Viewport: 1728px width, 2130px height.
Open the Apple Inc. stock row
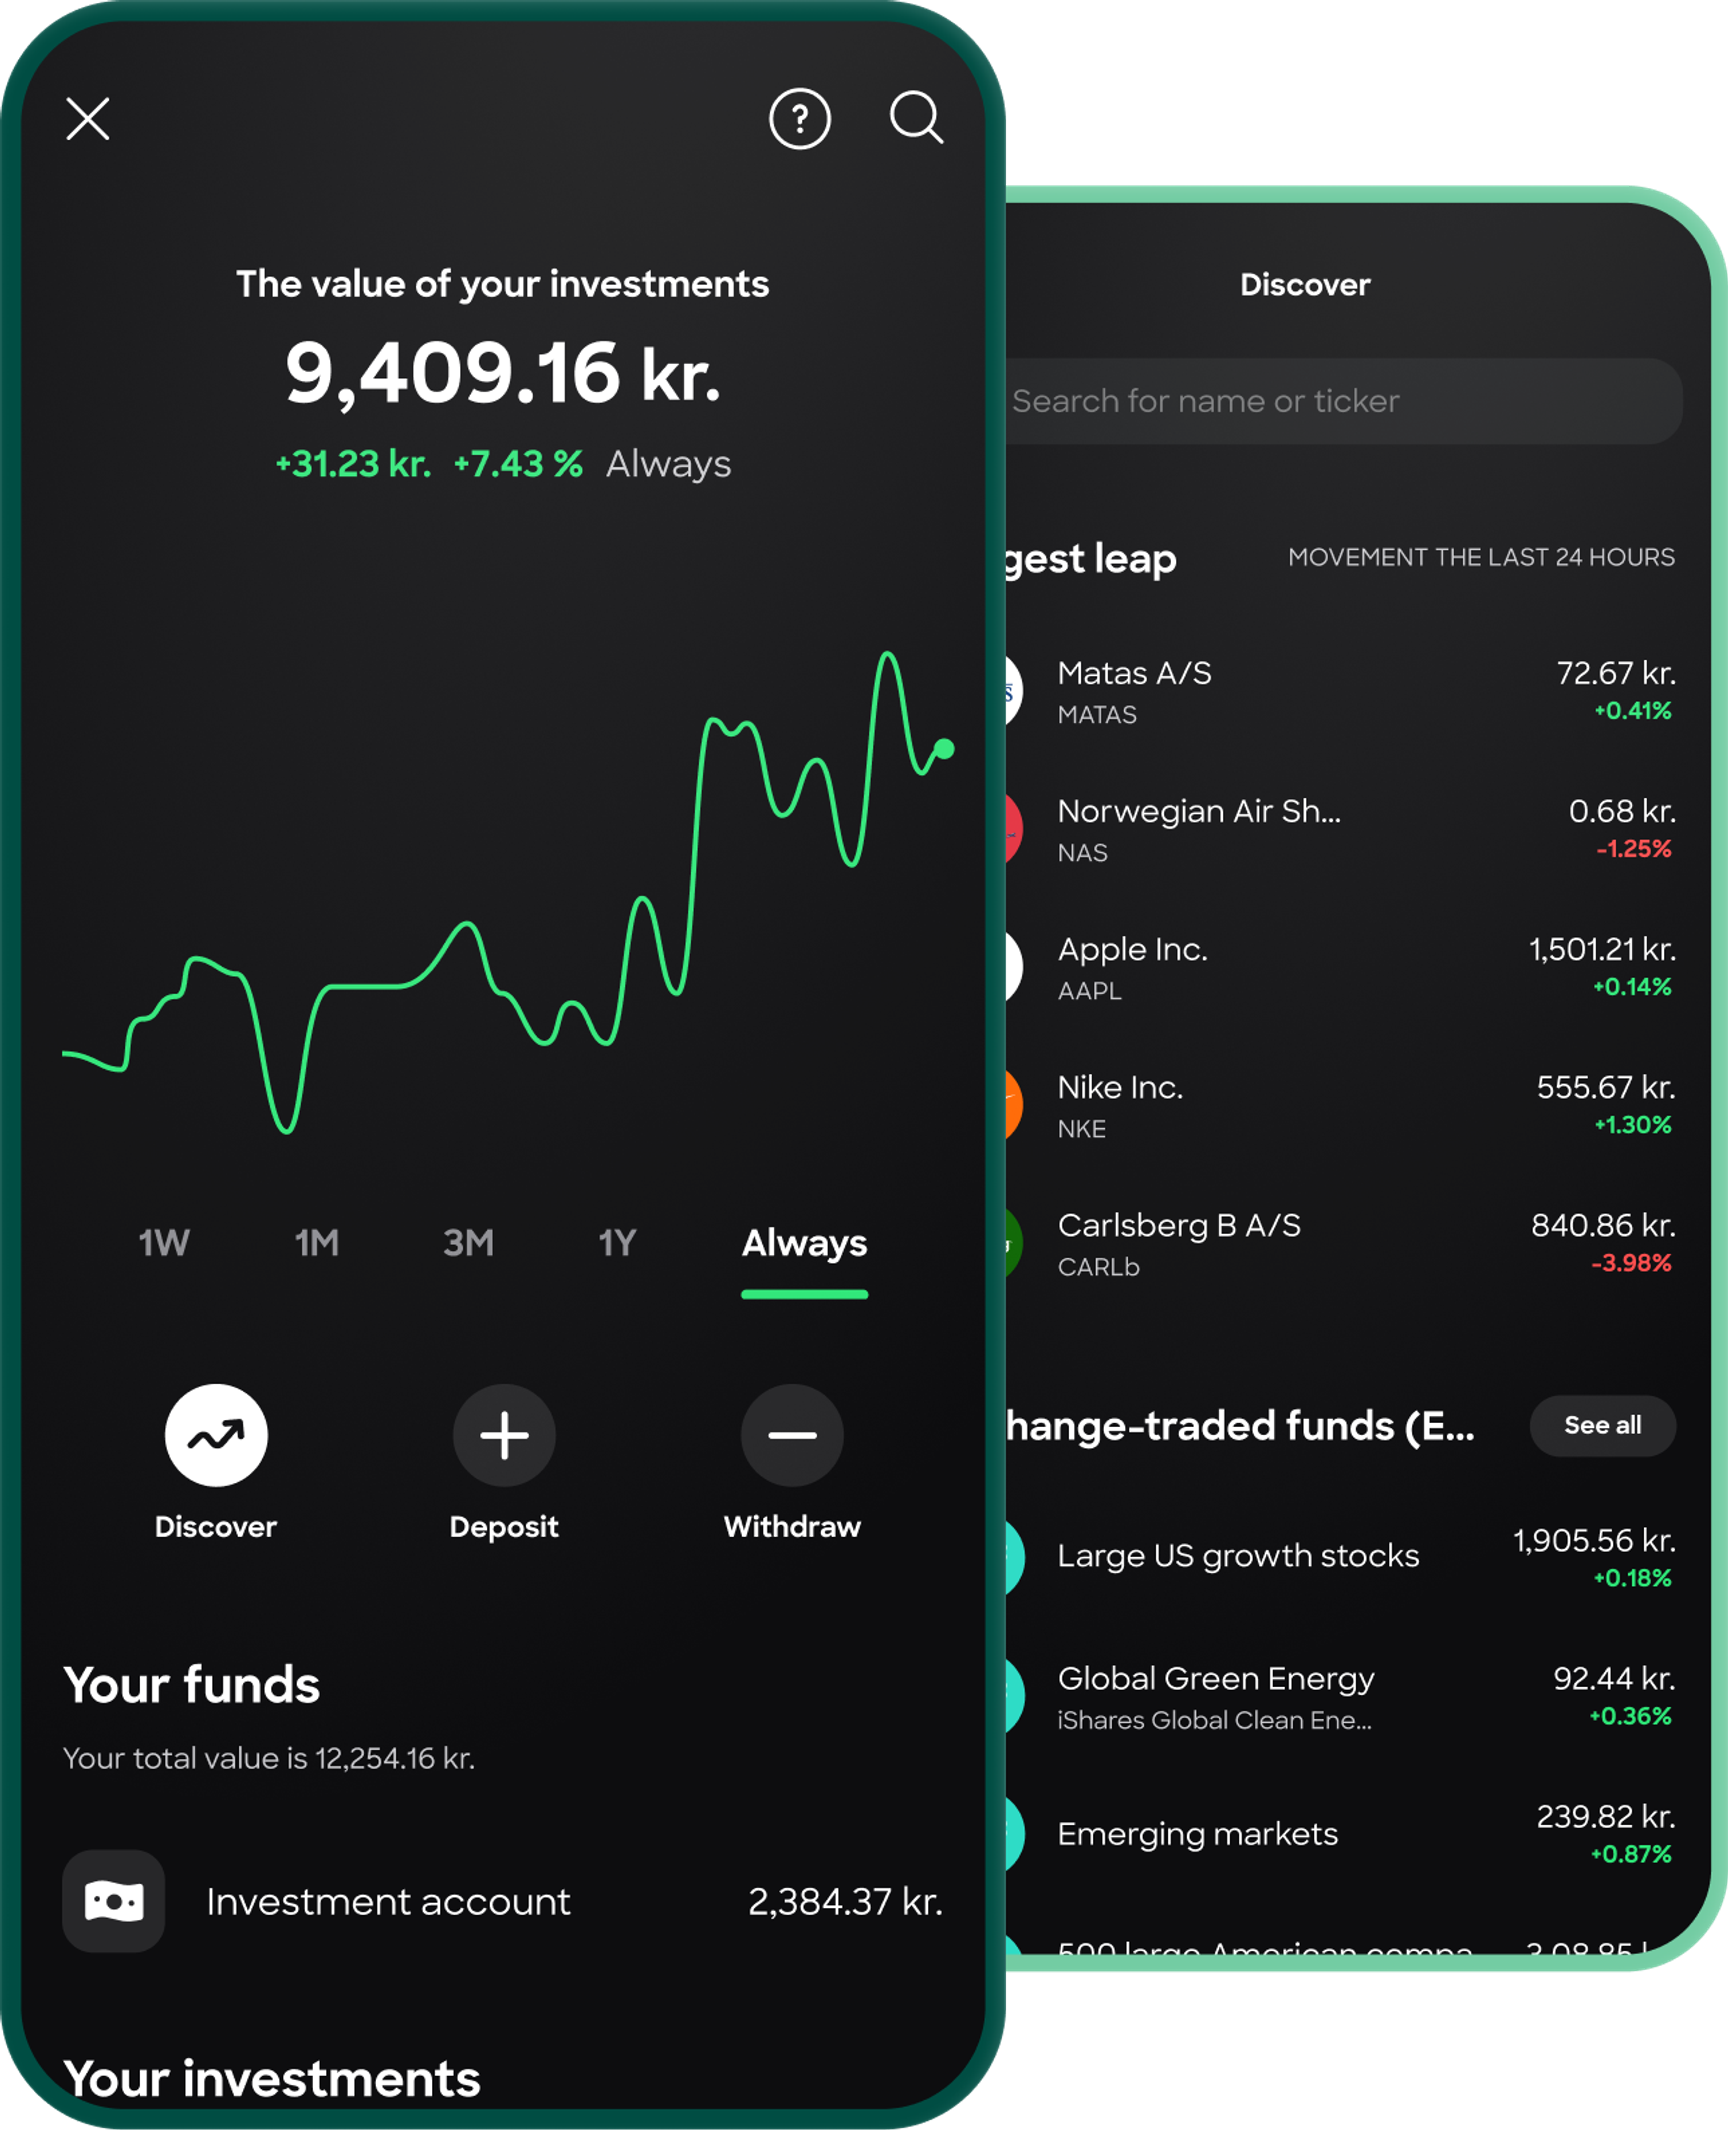1341,967
